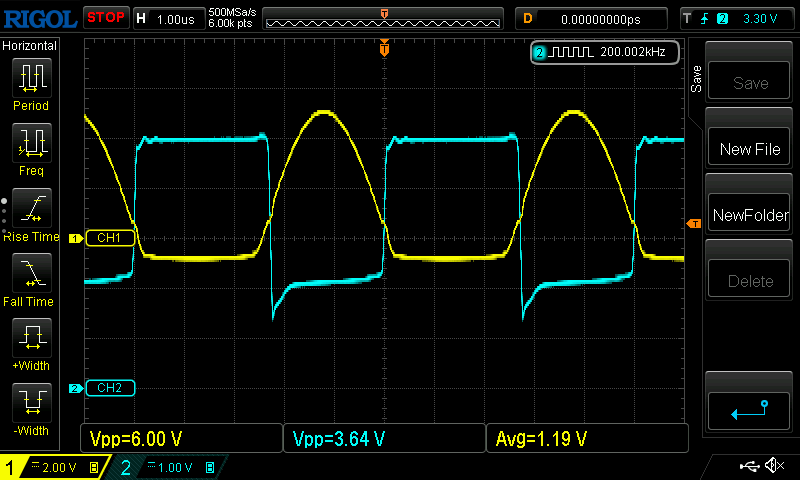The image size is (800, 480).
Task: Select channel 2 scale 1.00 V tab
Action: click(168, 467)
